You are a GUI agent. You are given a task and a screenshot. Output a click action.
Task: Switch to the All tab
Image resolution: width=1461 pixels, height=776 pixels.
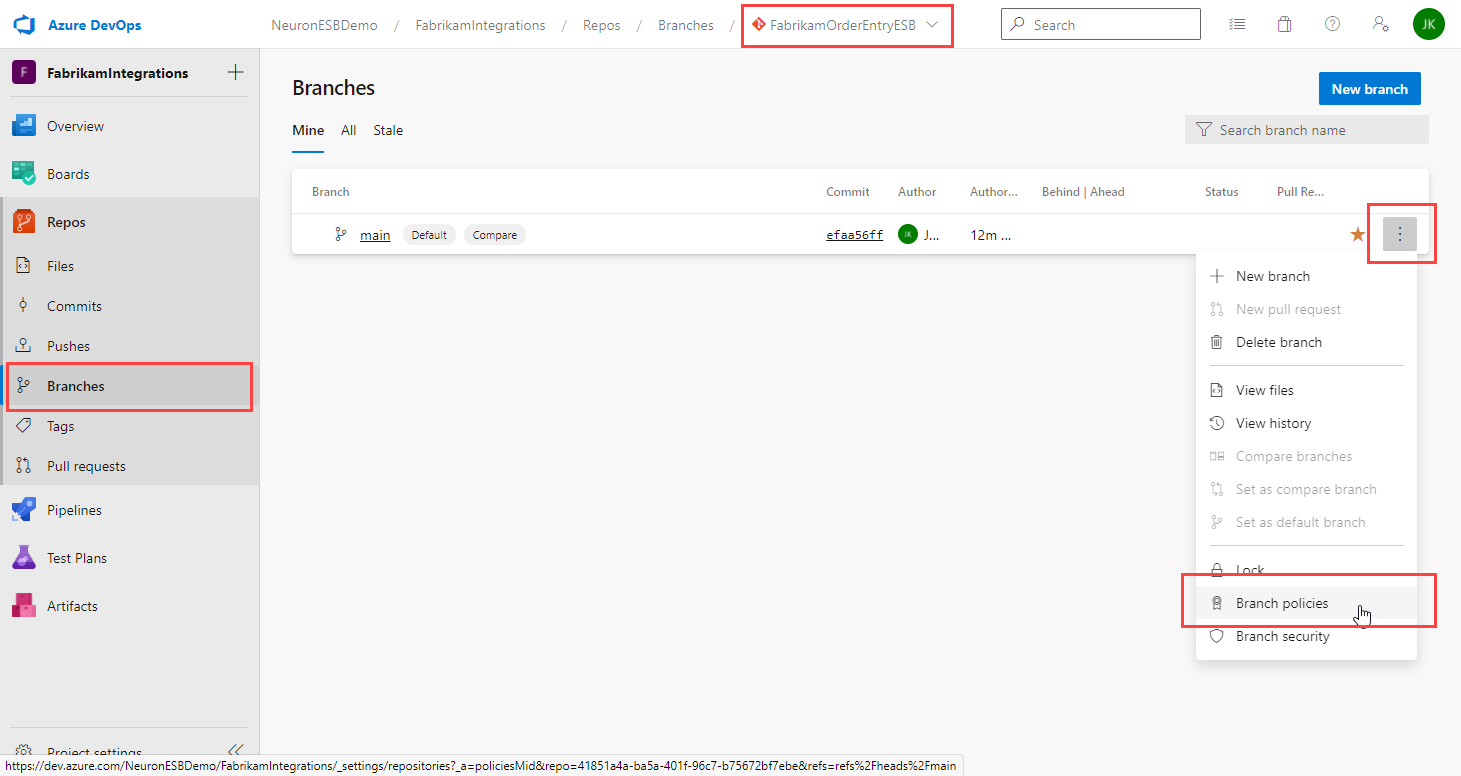pyautogui.click(x=349, y=130)
